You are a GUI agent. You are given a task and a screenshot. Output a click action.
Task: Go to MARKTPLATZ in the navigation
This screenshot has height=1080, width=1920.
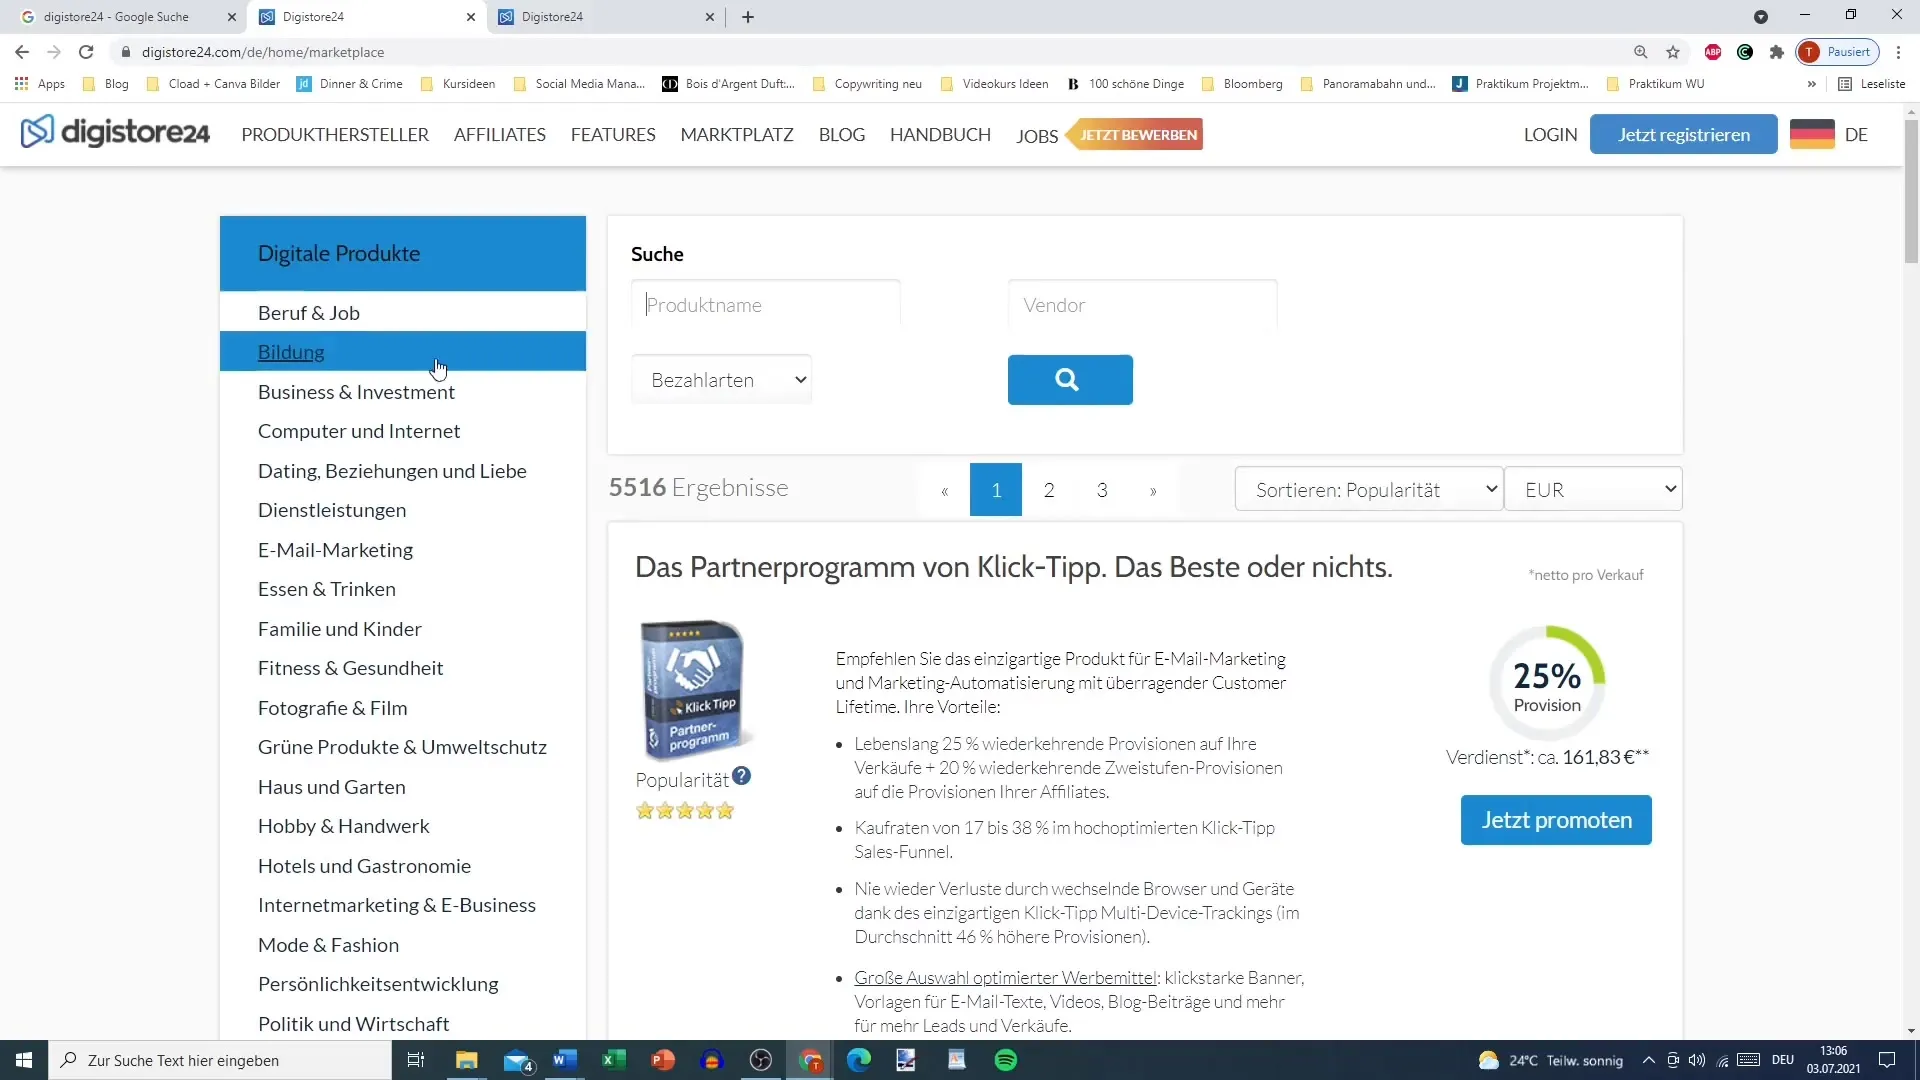pos(737,134)
